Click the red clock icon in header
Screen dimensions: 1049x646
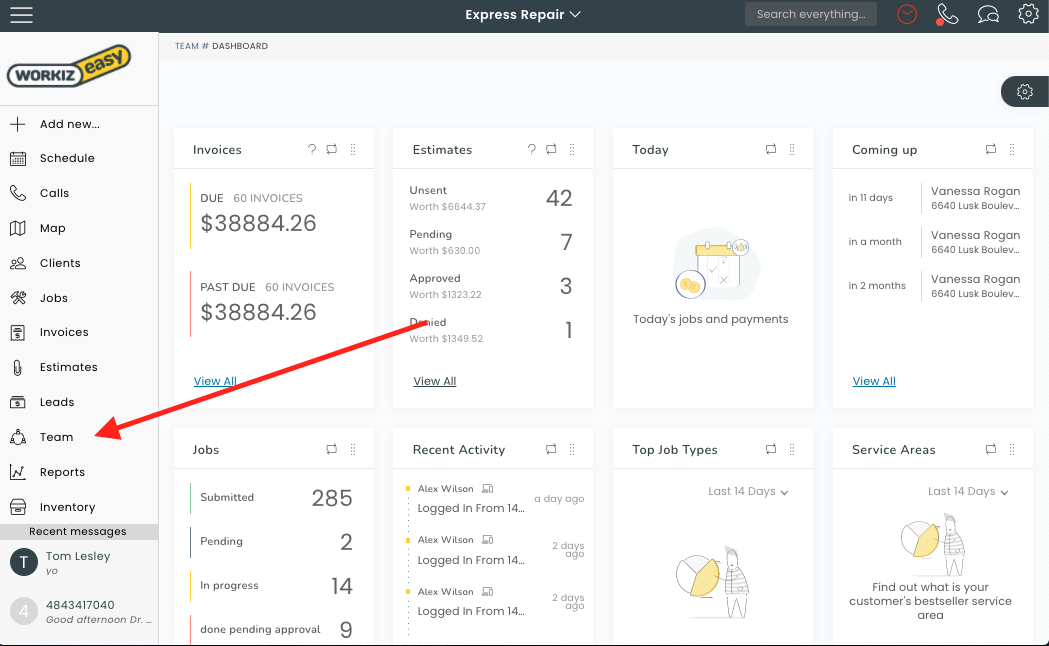(907, 15)
